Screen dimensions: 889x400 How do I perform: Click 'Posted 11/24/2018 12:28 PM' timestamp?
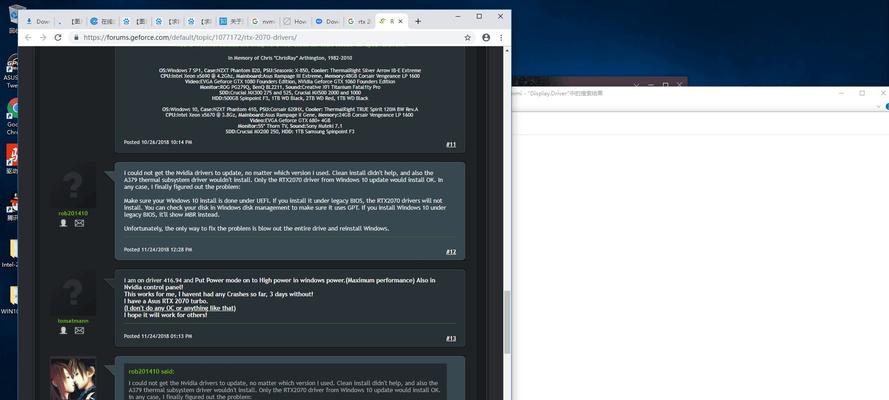coord(158,249)
